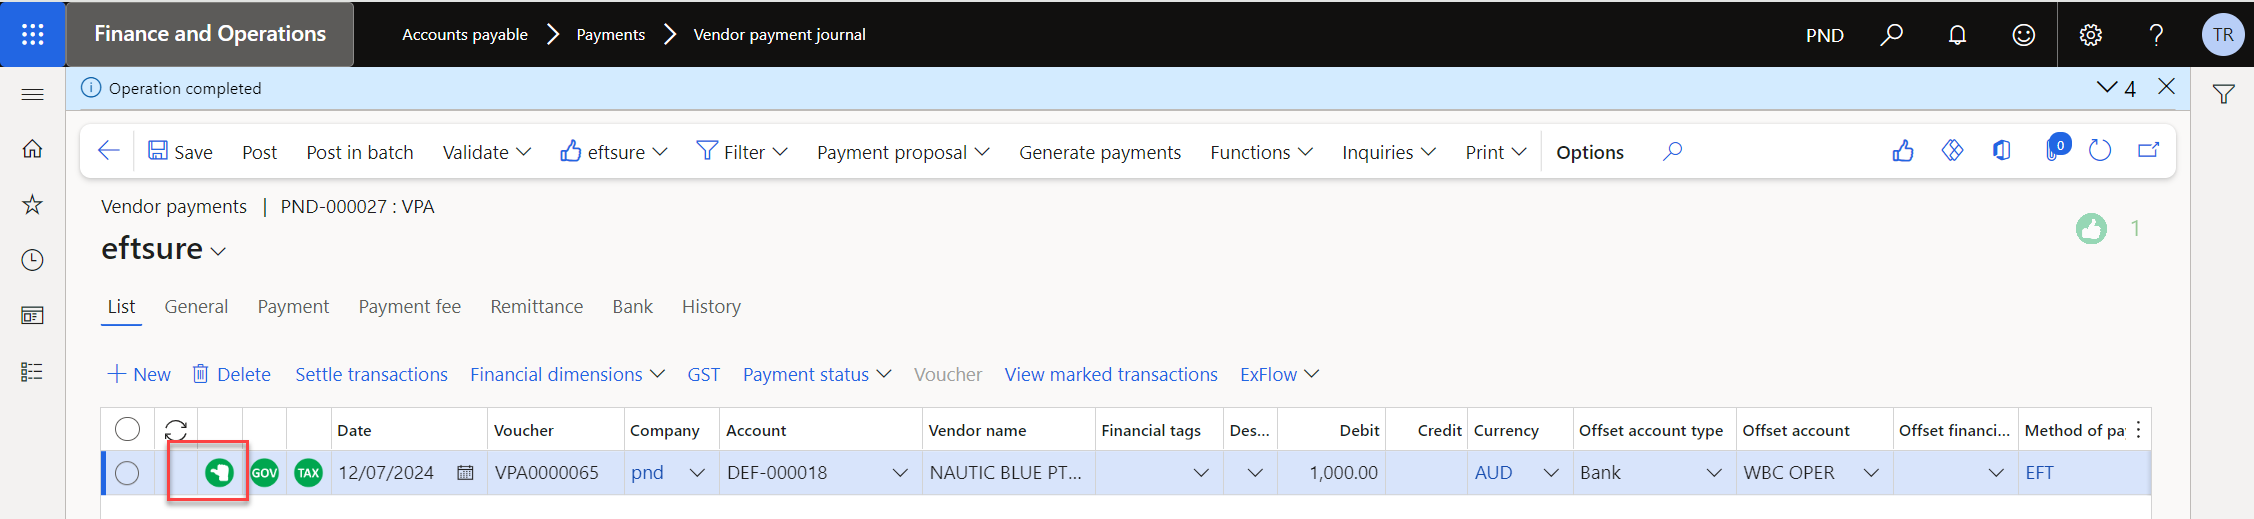Click the grid refresh column icon

point(176,430)
